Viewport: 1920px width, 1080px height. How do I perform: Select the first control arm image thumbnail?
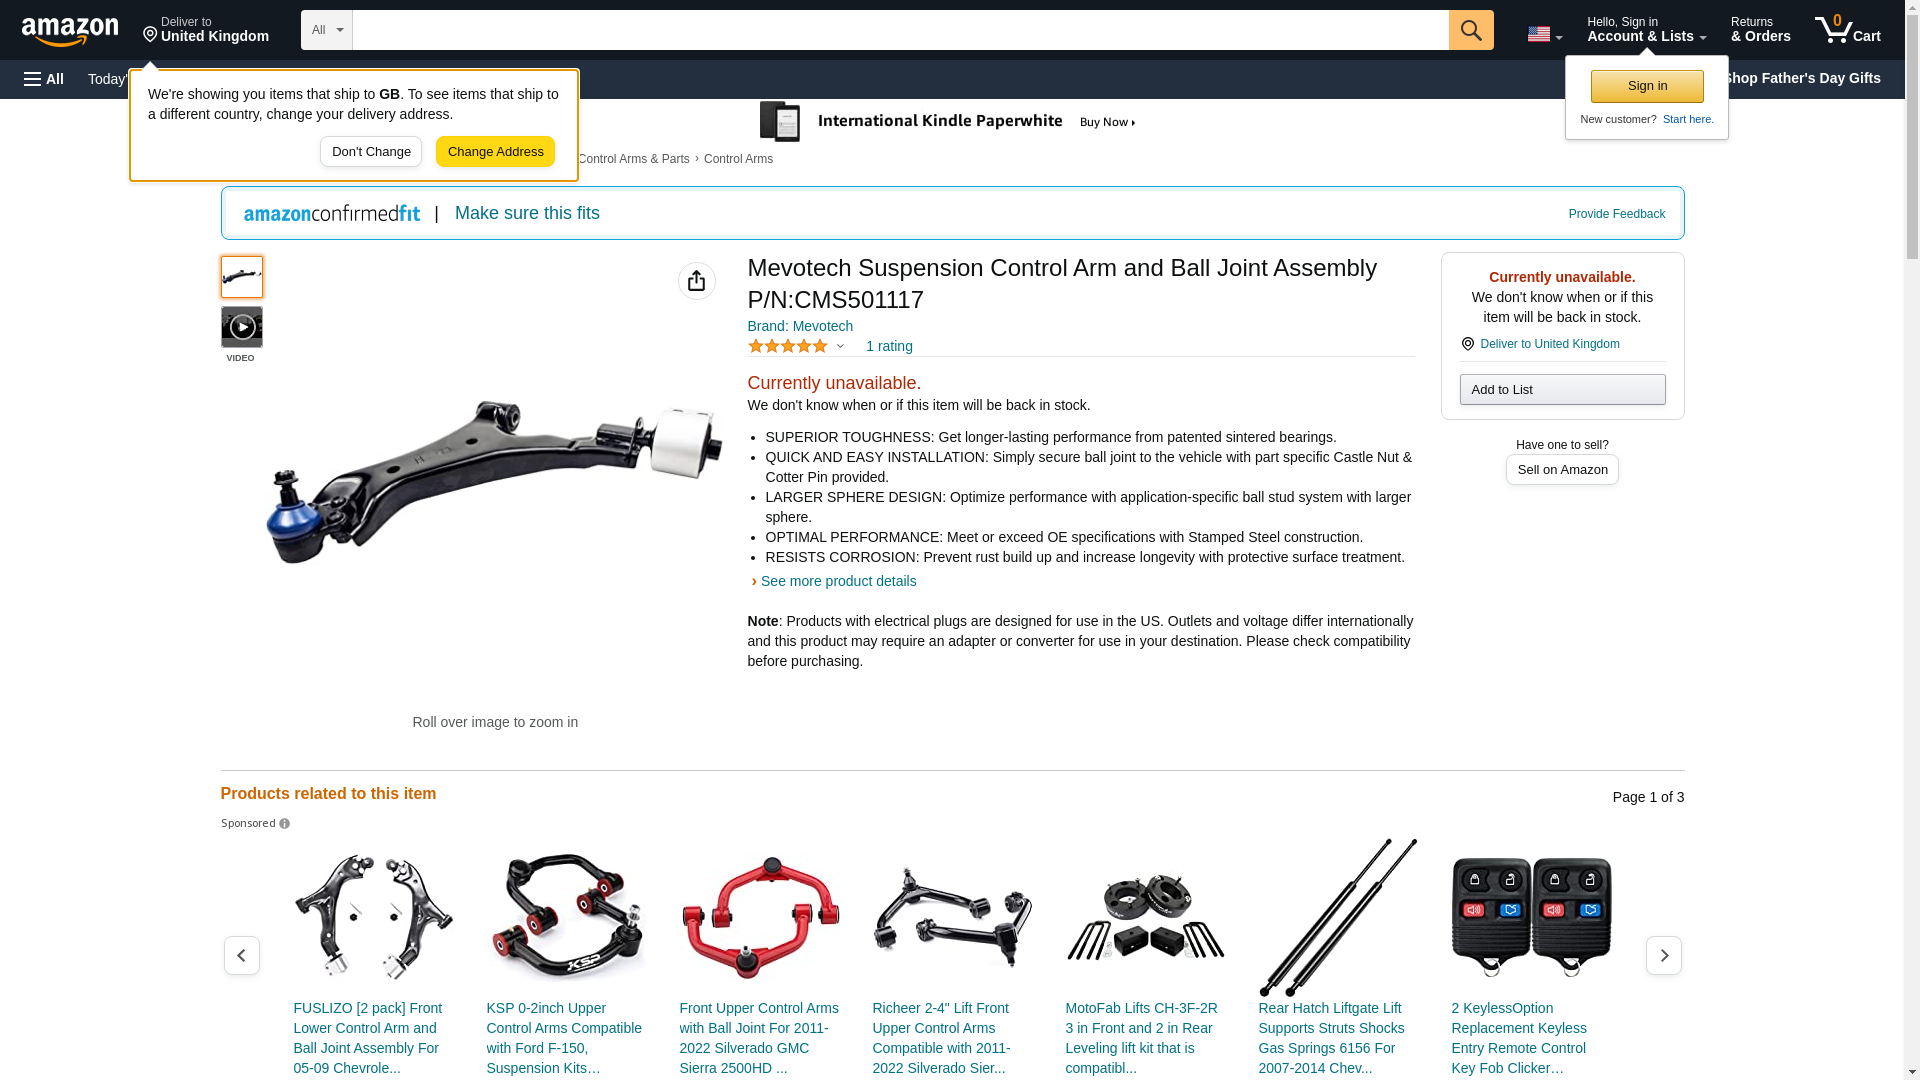(242, 277)
